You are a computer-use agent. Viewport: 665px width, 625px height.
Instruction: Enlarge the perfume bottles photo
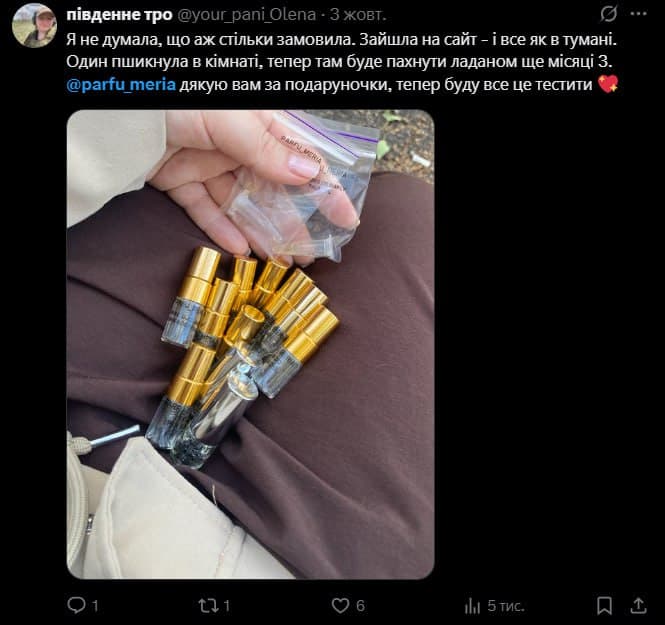click(250, 344)
